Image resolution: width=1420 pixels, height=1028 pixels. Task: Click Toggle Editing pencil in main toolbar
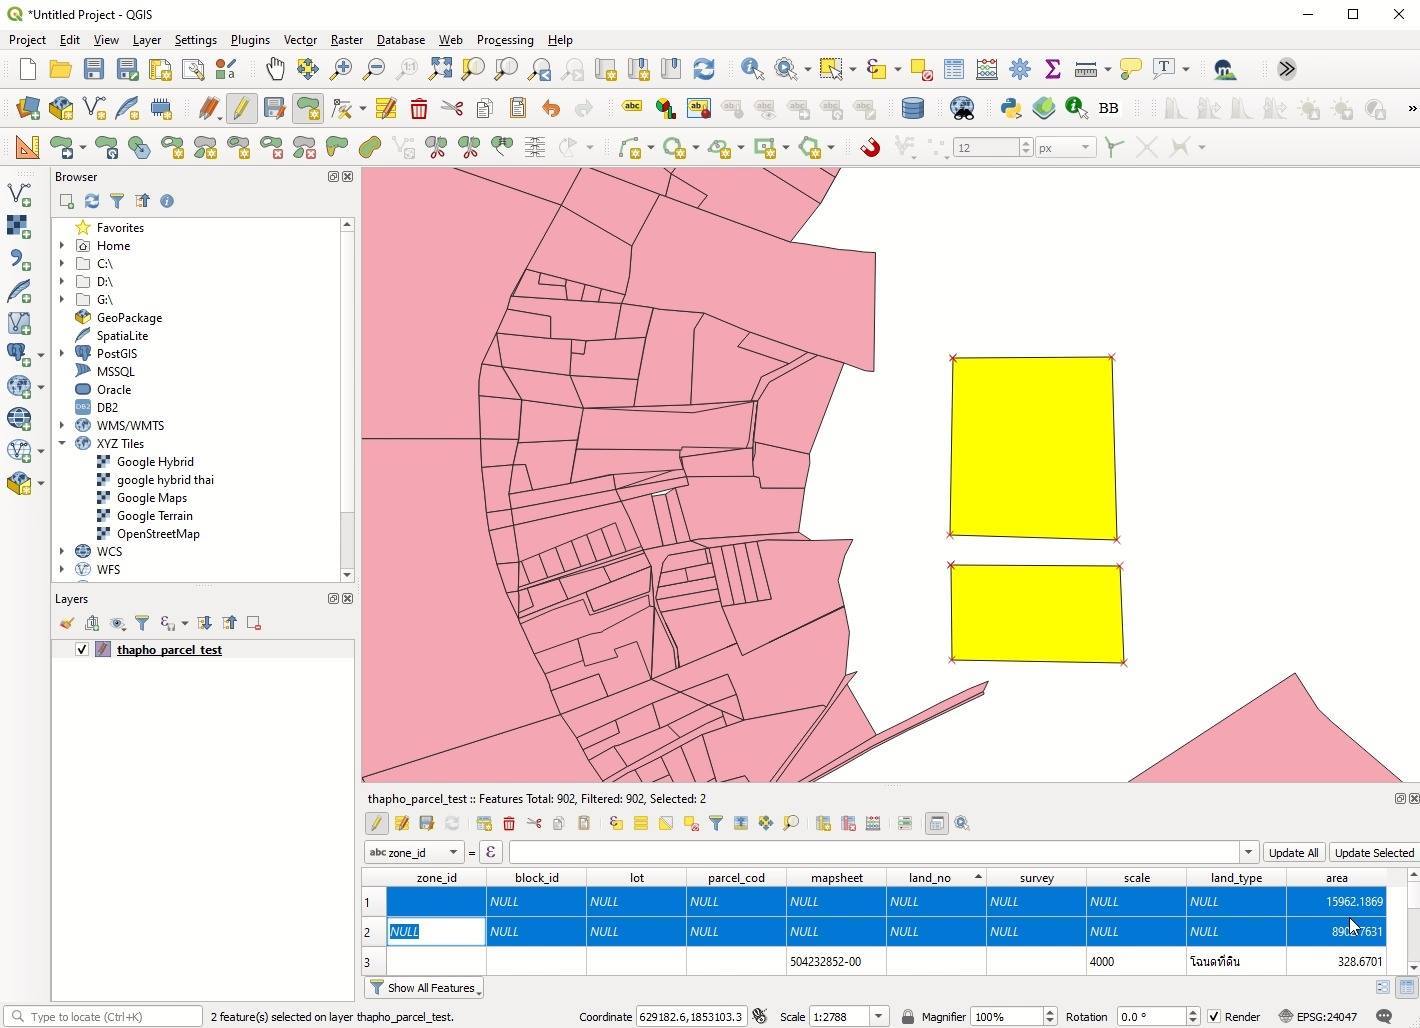(x=240, y=108)
